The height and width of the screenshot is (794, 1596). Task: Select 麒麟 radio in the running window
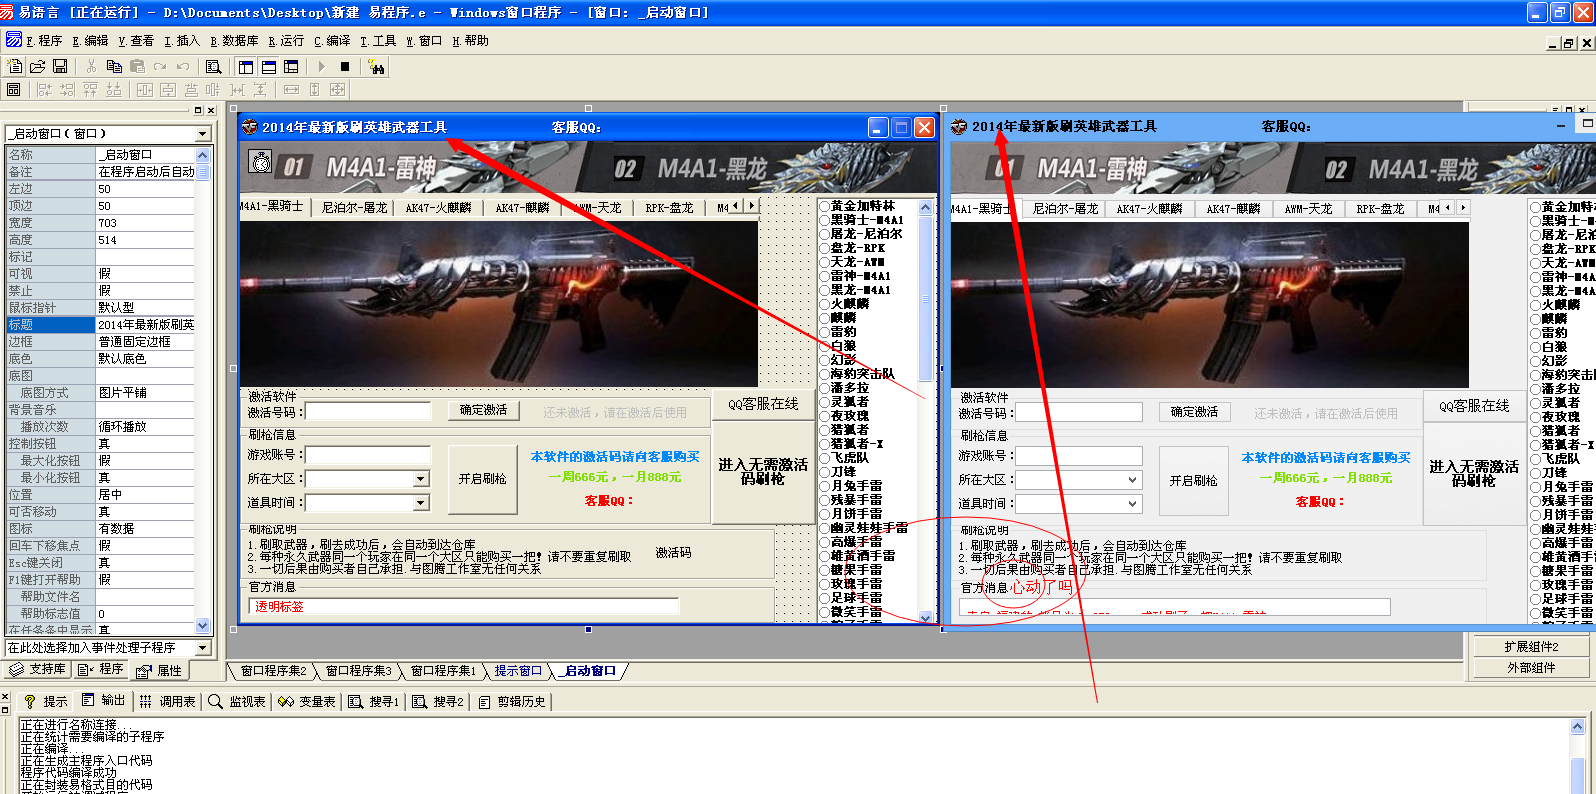(x=1536, y=319)
